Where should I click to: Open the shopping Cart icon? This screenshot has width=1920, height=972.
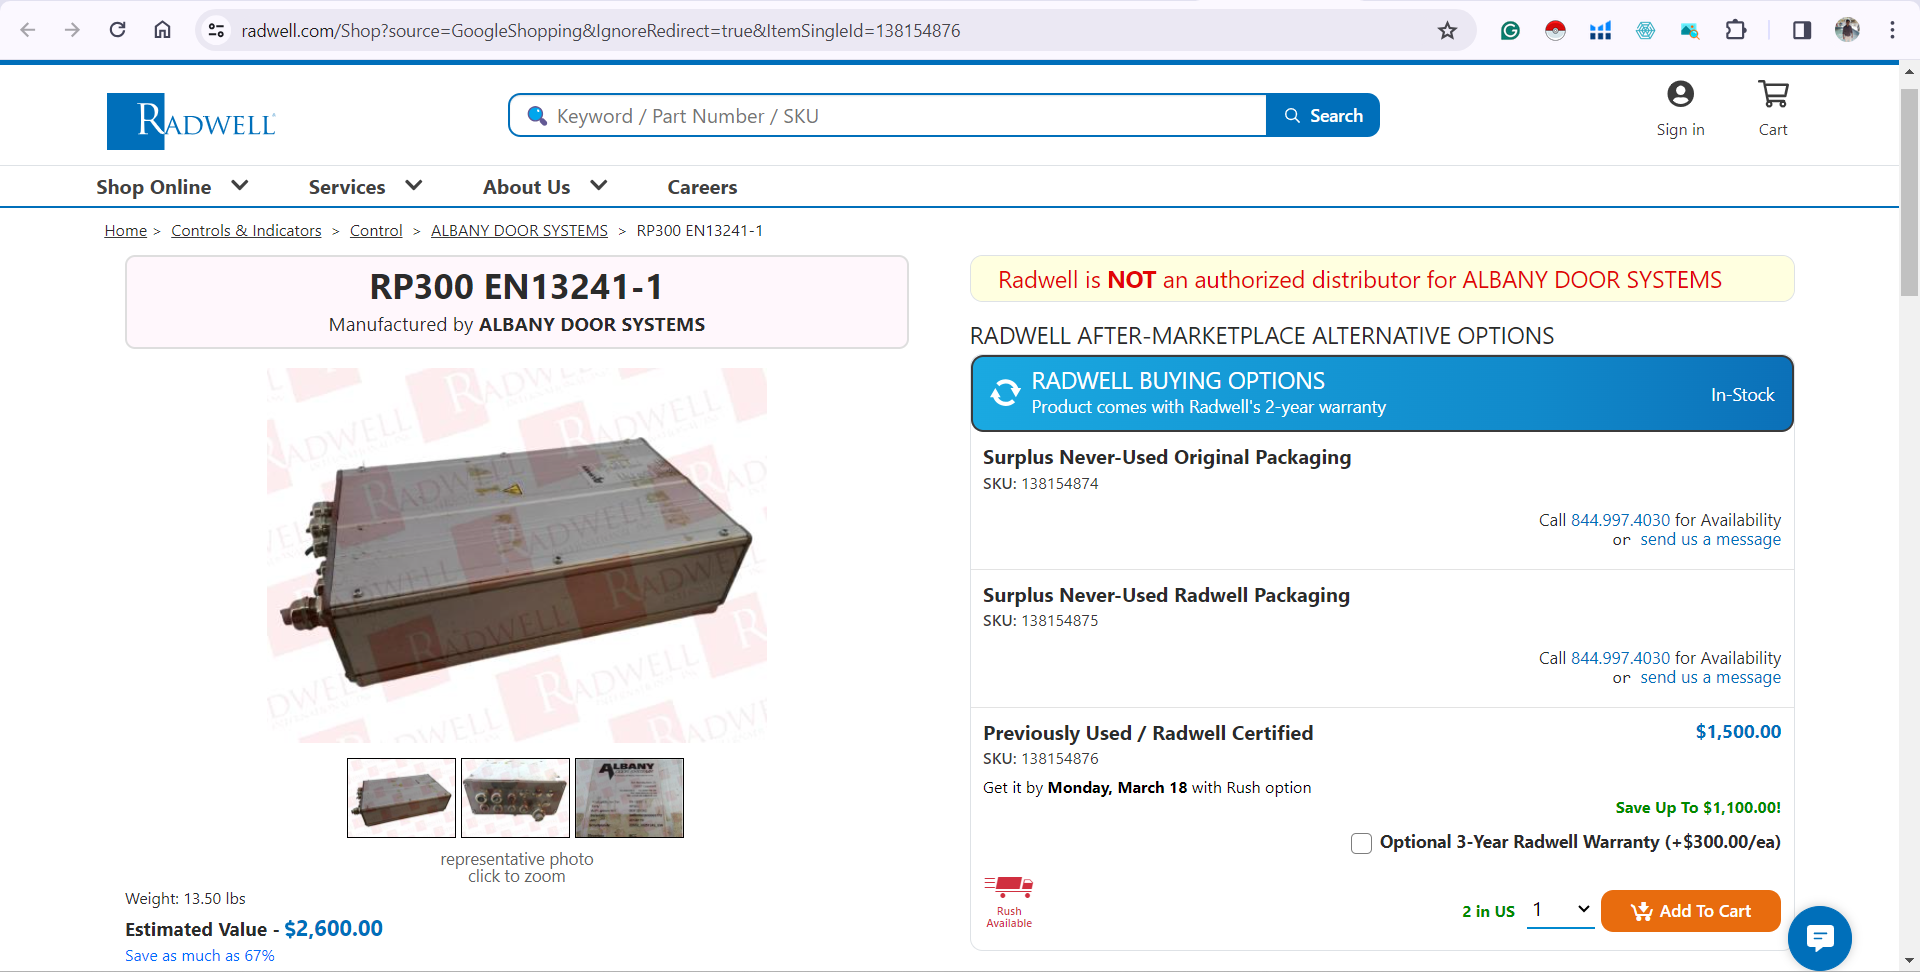[x=1773, y=95]
